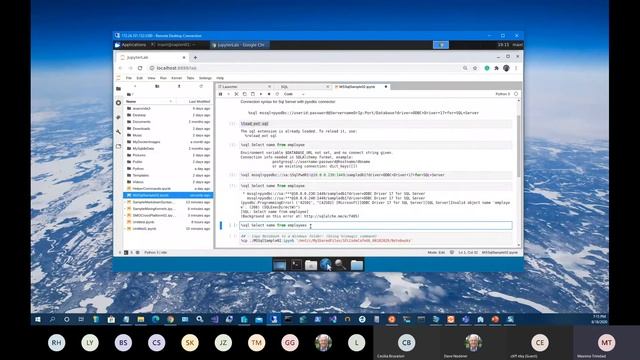The image size is (640, 360).
Task: Open the Desktop folder in file browser
Action: pos(169,115)
